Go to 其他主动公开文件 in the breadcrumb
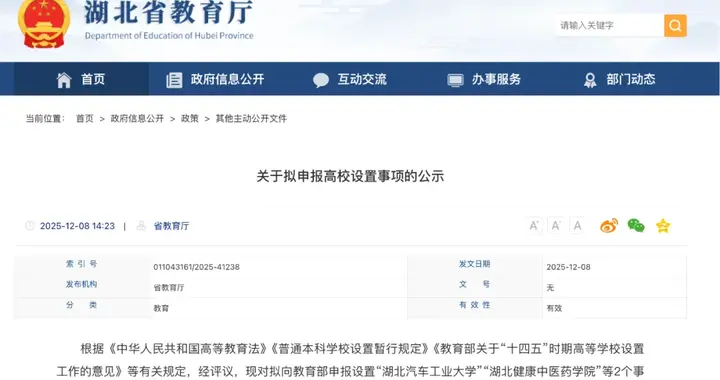Image resolution: width=720 pixels, height=380 pixels. (251, 119)
